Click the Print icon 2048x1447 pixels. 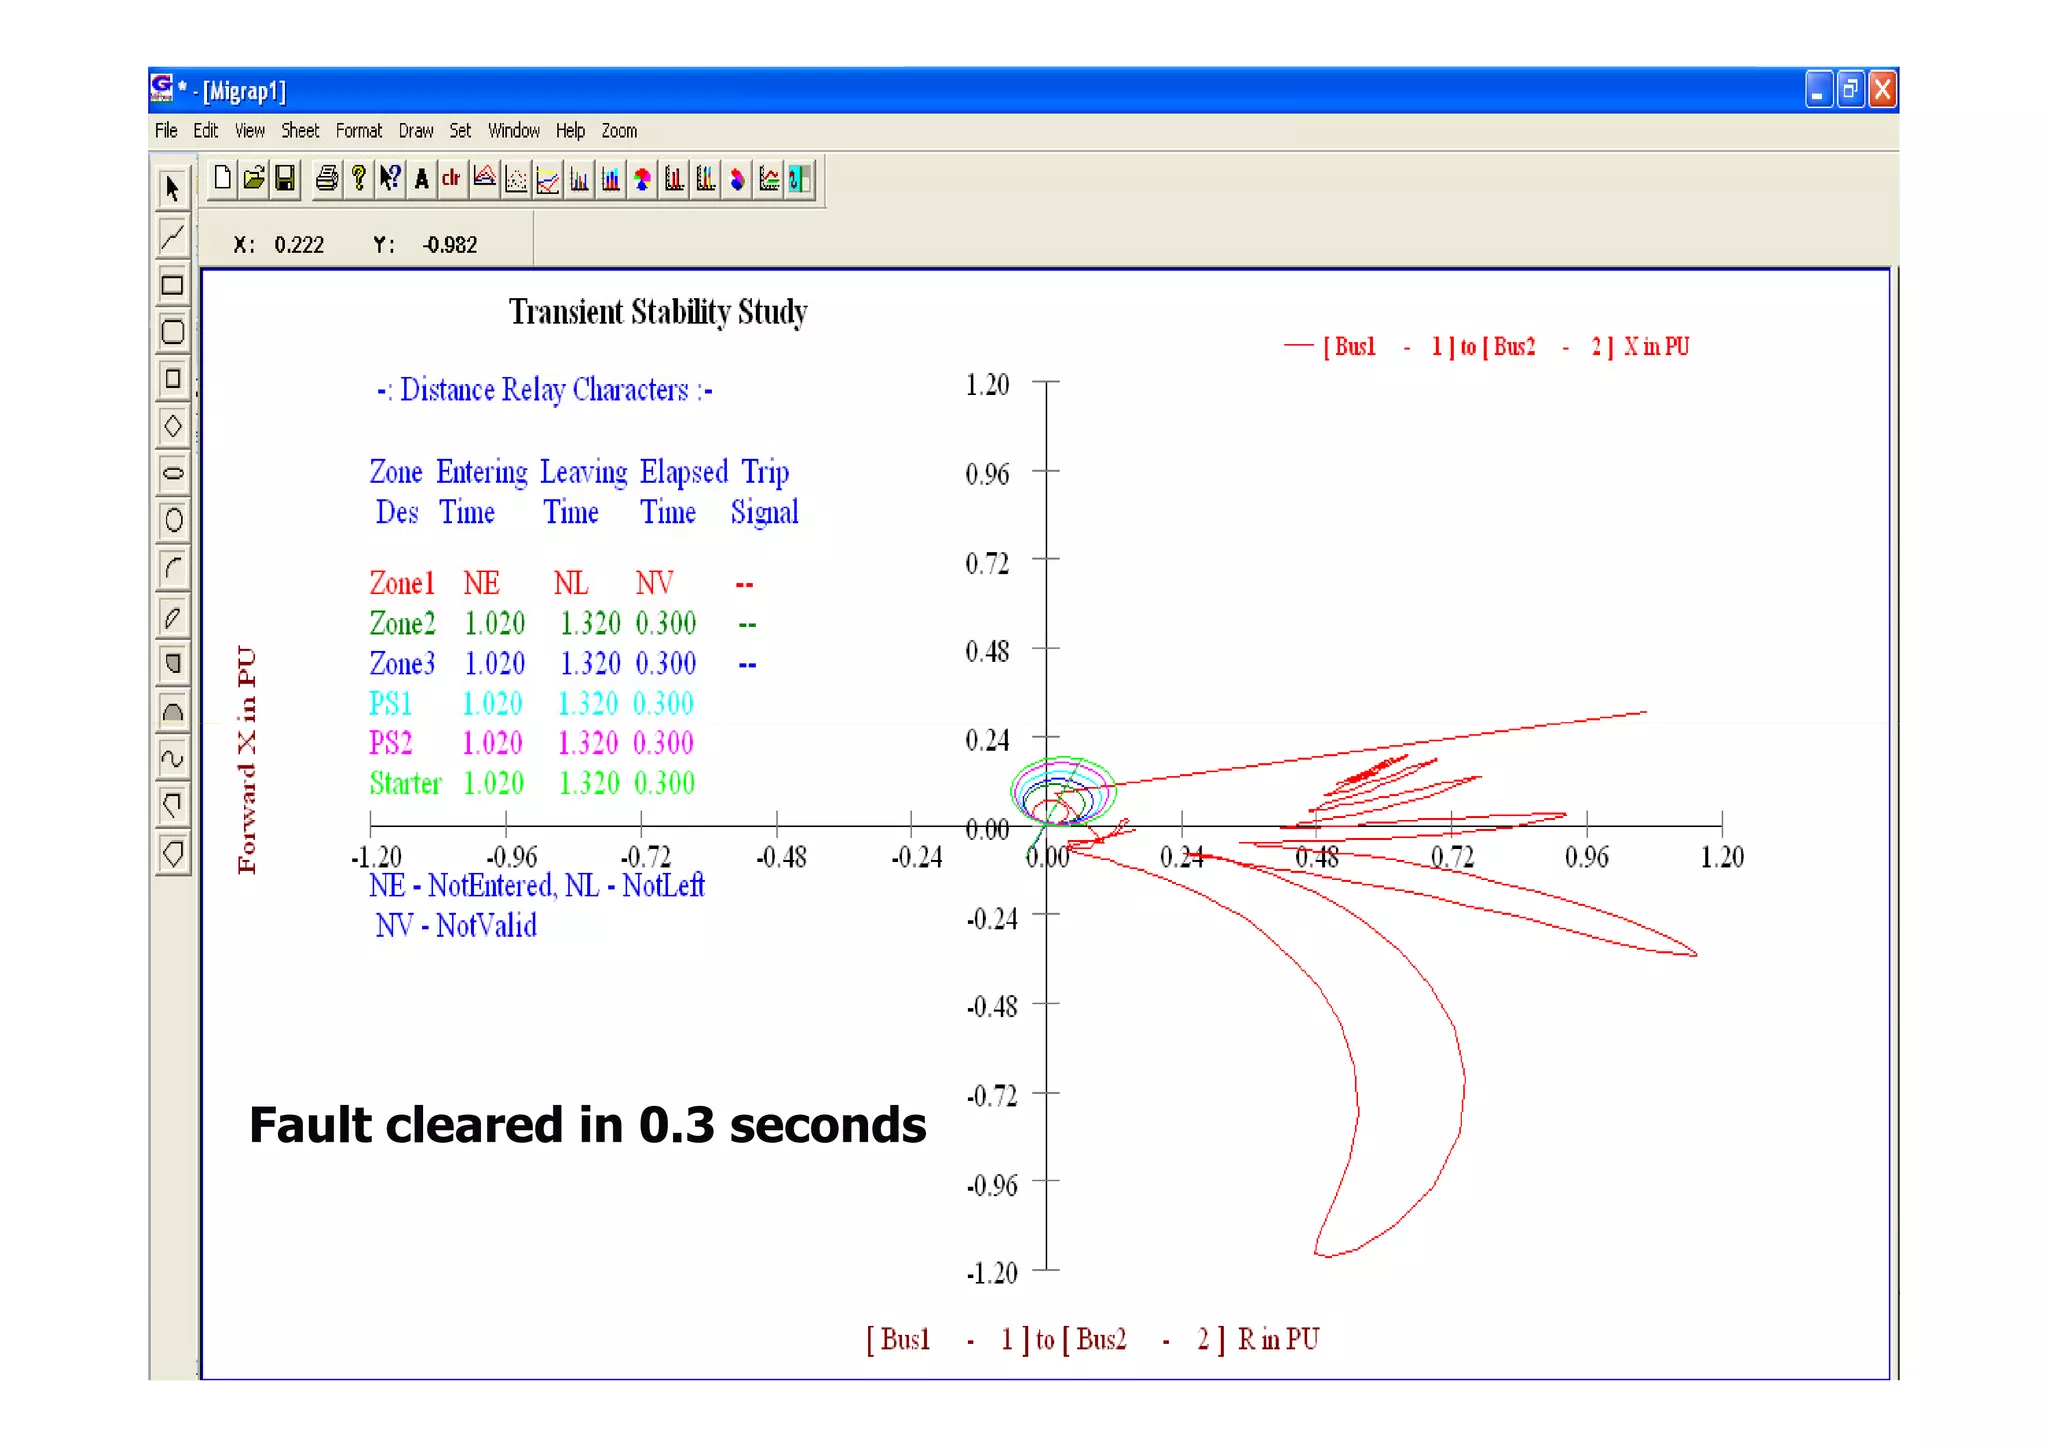pyautogui.click(x=326, y=179)
